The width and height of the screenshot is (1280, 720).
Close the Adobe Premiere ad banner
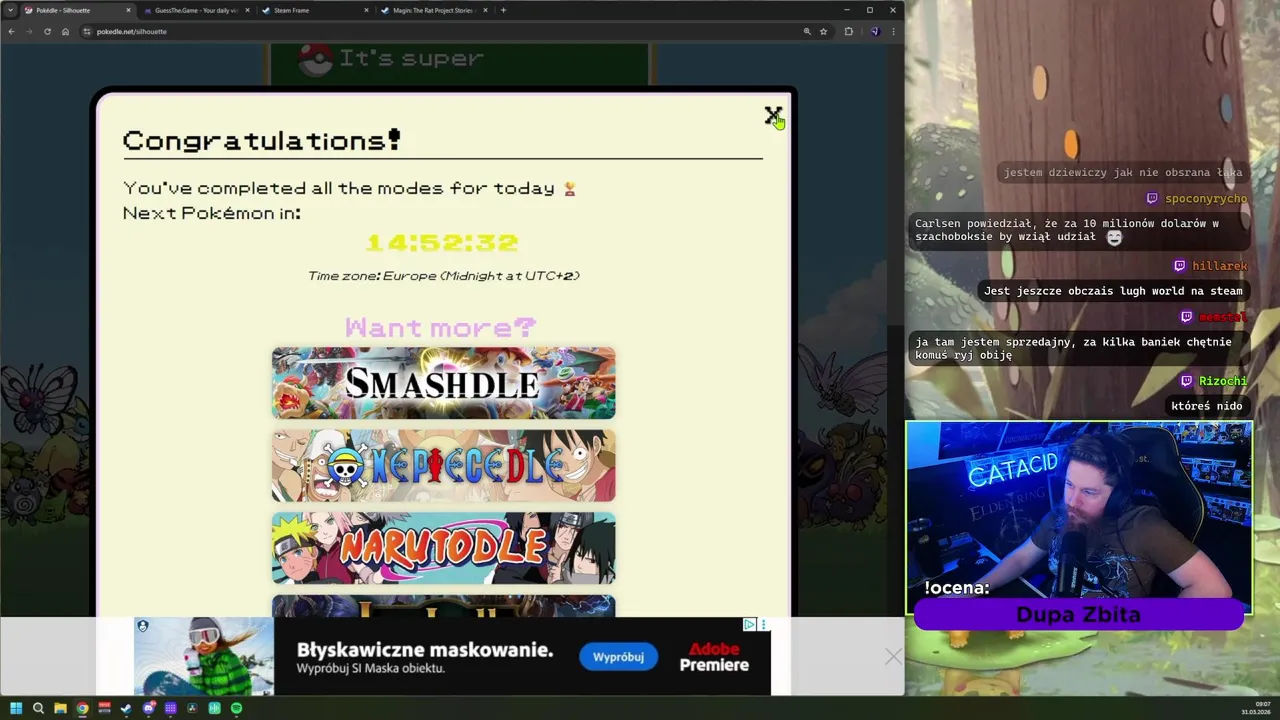point(893,657)
